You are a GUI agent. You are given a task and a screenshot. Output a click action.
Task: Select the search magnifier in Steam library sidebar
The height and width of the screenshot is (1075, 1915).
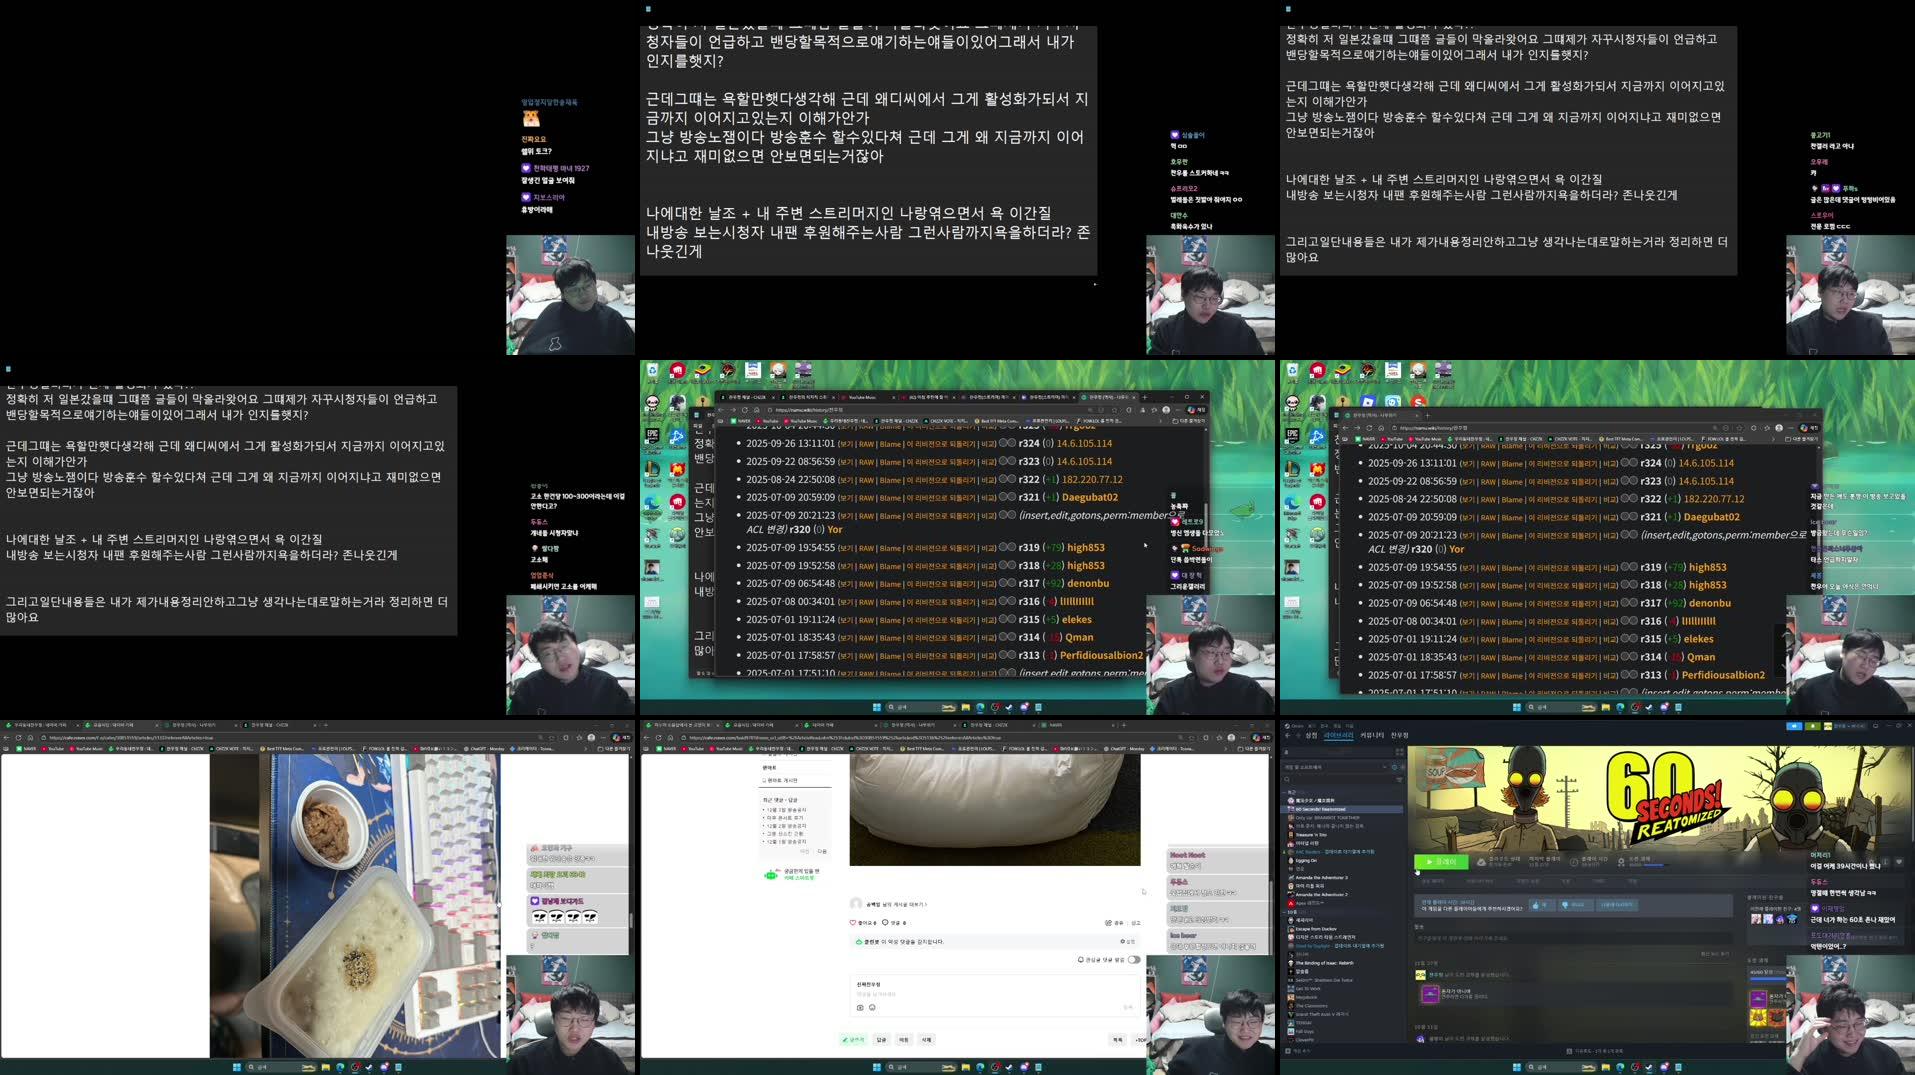1286,778
